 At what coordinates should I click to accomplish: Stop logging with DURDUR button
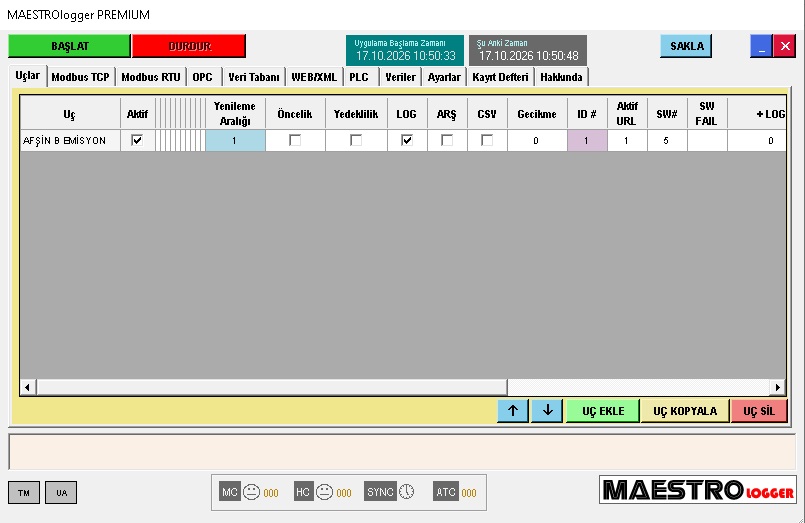(189, 46)
